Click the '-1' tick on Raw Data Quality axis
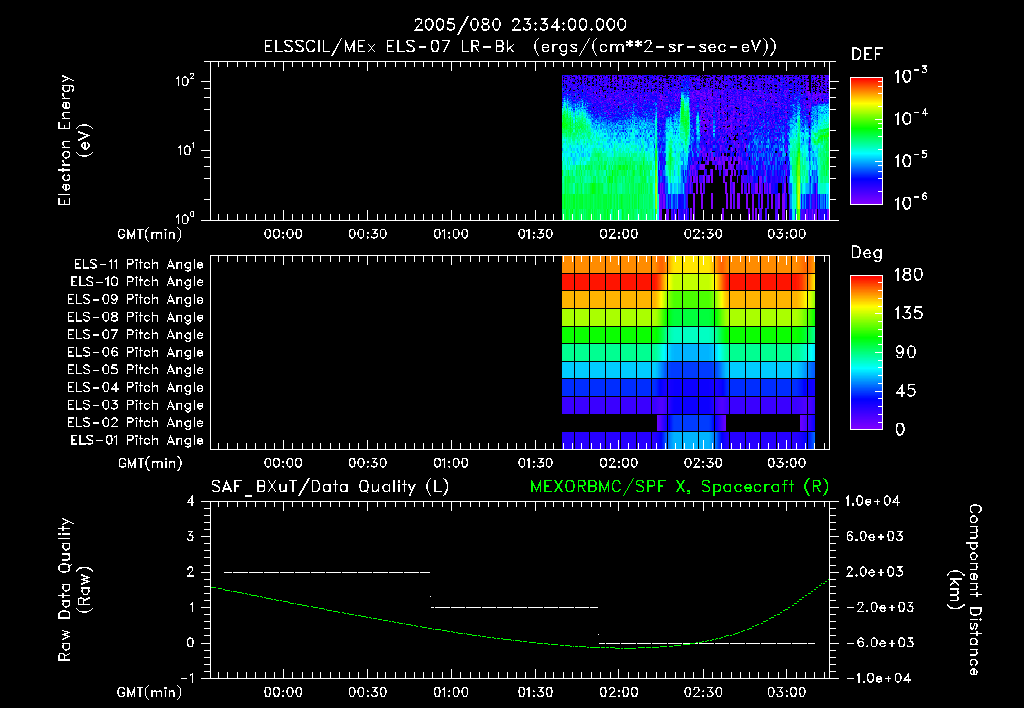The height and width of the screenshot is (708, 1024). click(x=187, y=678)
